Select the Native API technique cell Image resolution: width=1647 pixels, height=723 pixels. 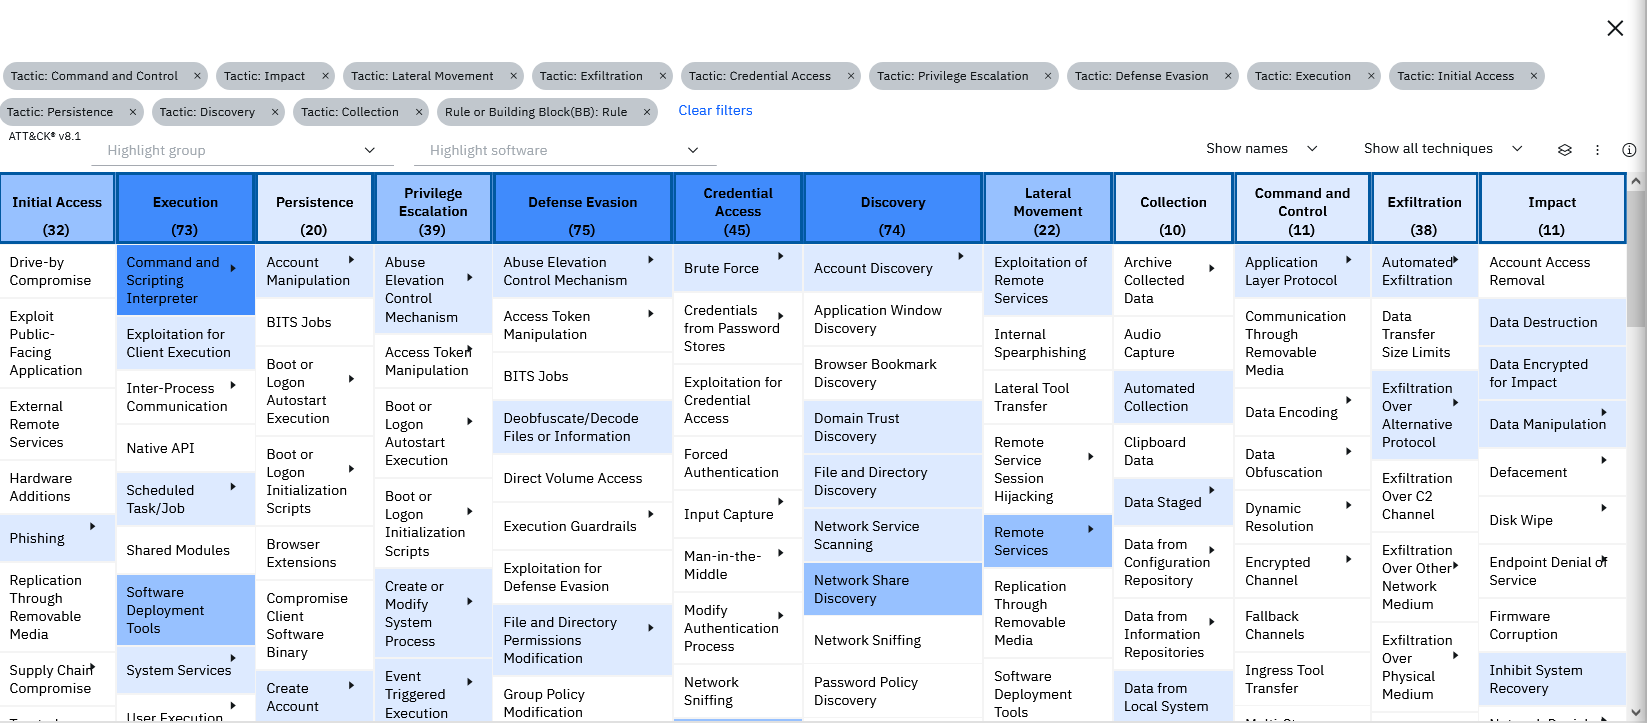(186, 448)
